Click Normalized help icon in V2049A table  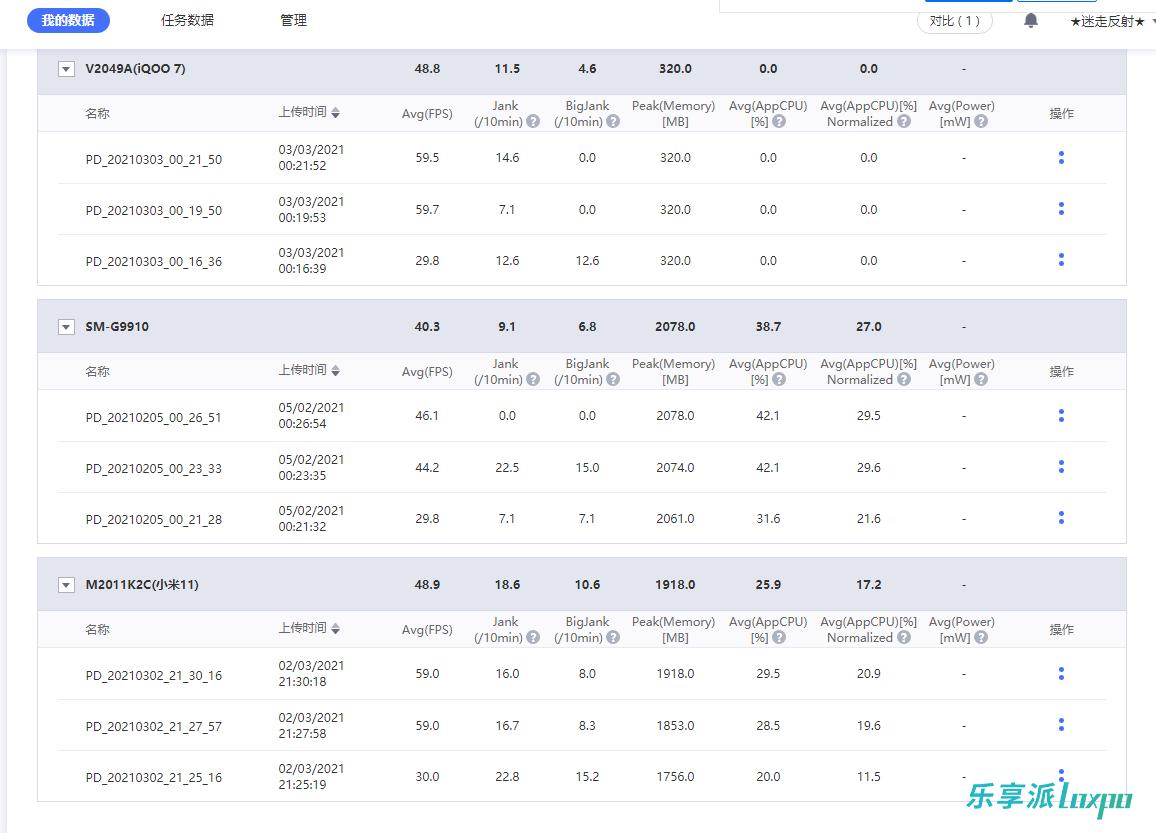[904, 122]
